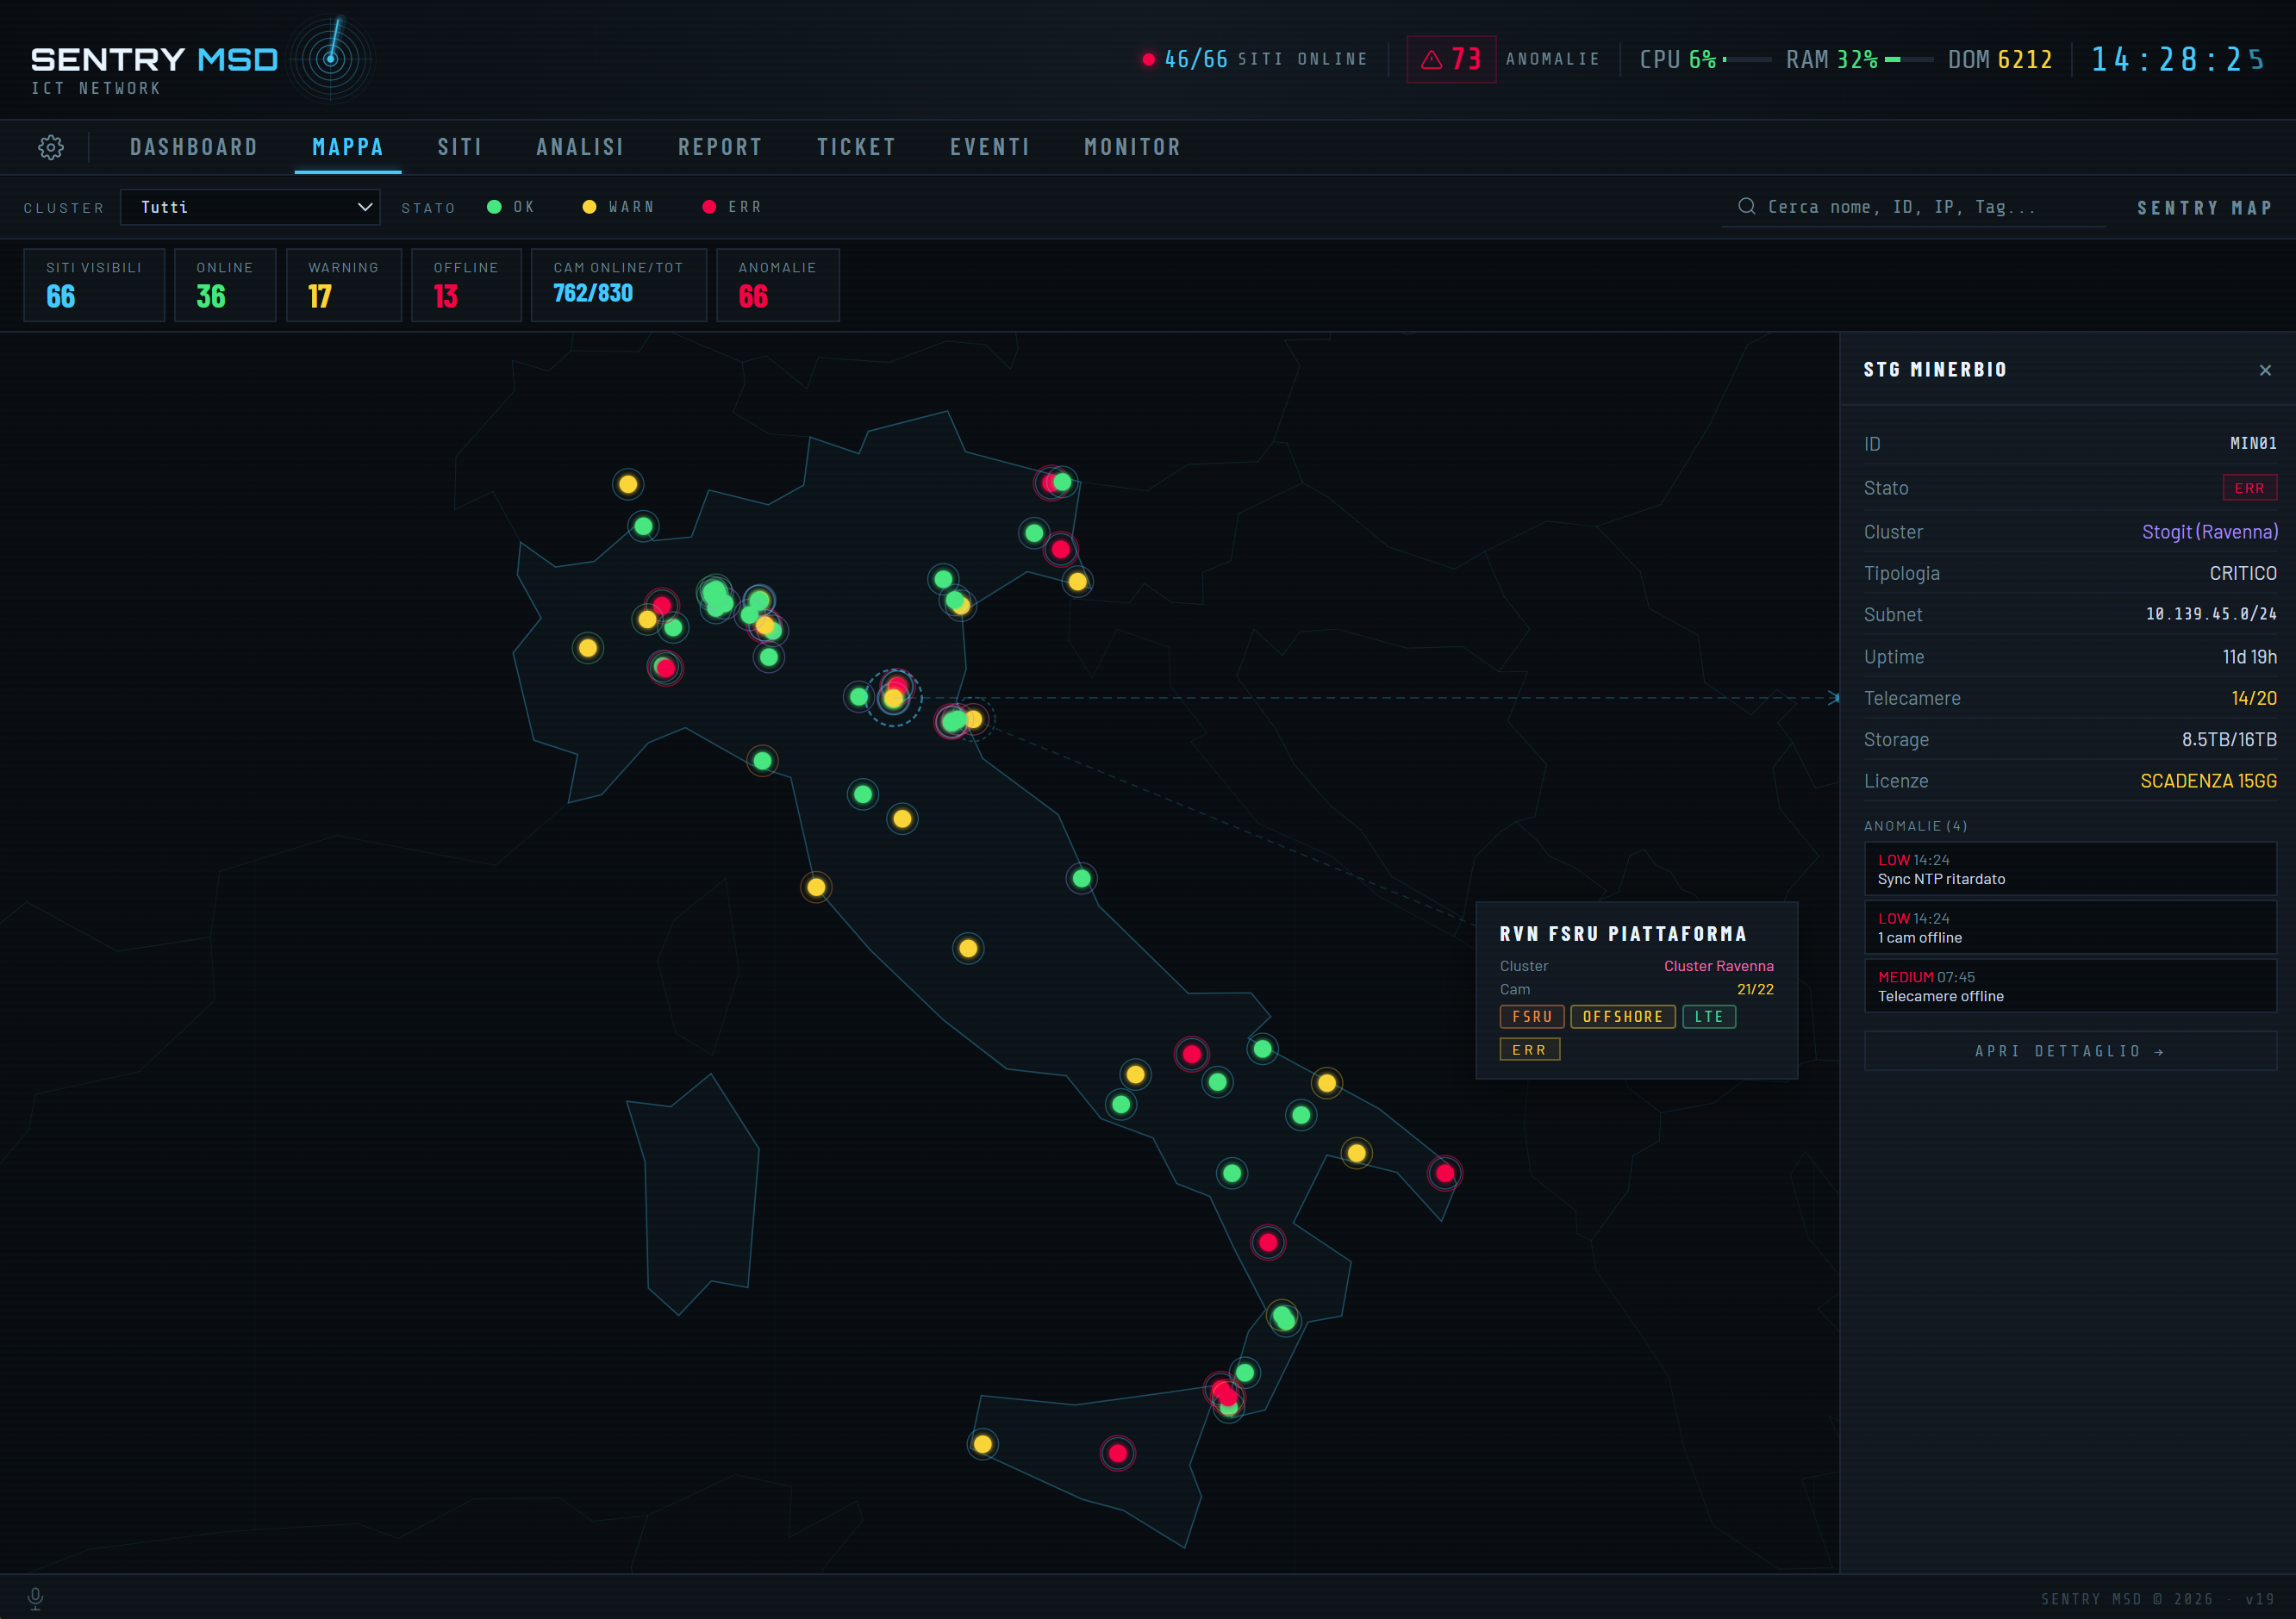The height and width of the screenshot is (1619, 2296).
Task: Click the FSRU tag in tooltip
Action: tap(1532, 1017)
